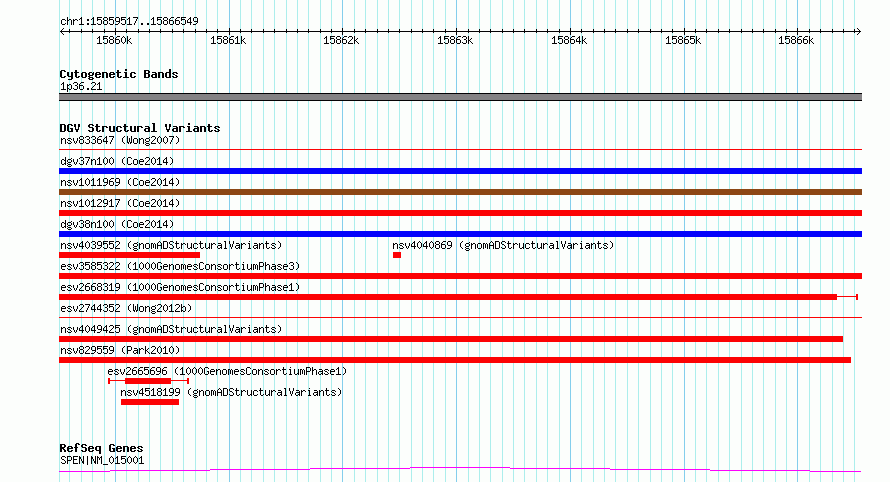
Task: Select the red nsv1012917 variant bar
Action: point(460,213)
